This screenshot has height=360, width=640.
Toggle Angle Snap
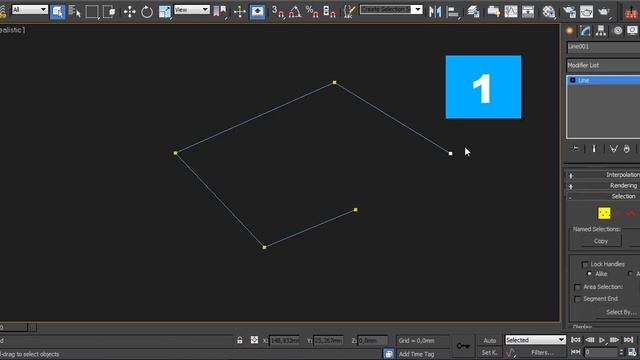pos(295,11)
